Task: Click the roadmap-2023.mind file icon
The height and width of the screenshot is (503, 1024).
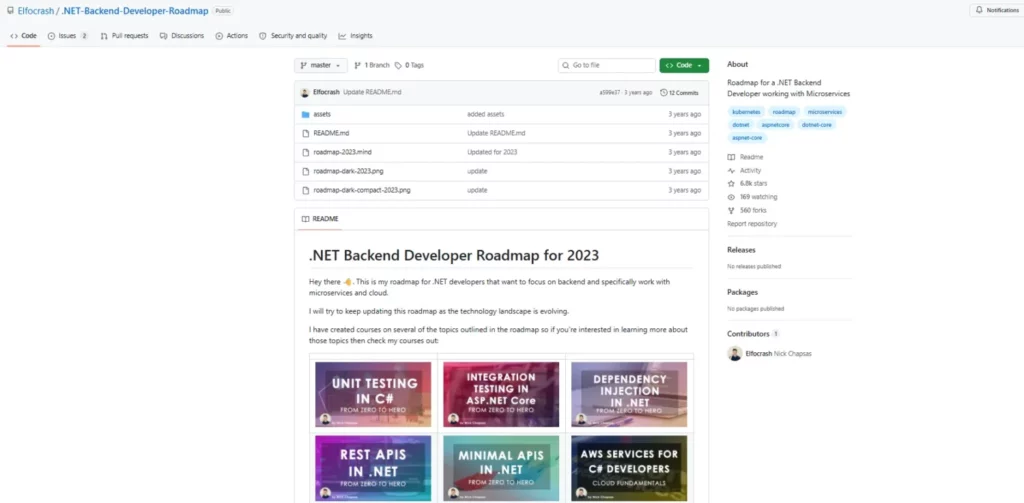Action: tap(305, 152)
